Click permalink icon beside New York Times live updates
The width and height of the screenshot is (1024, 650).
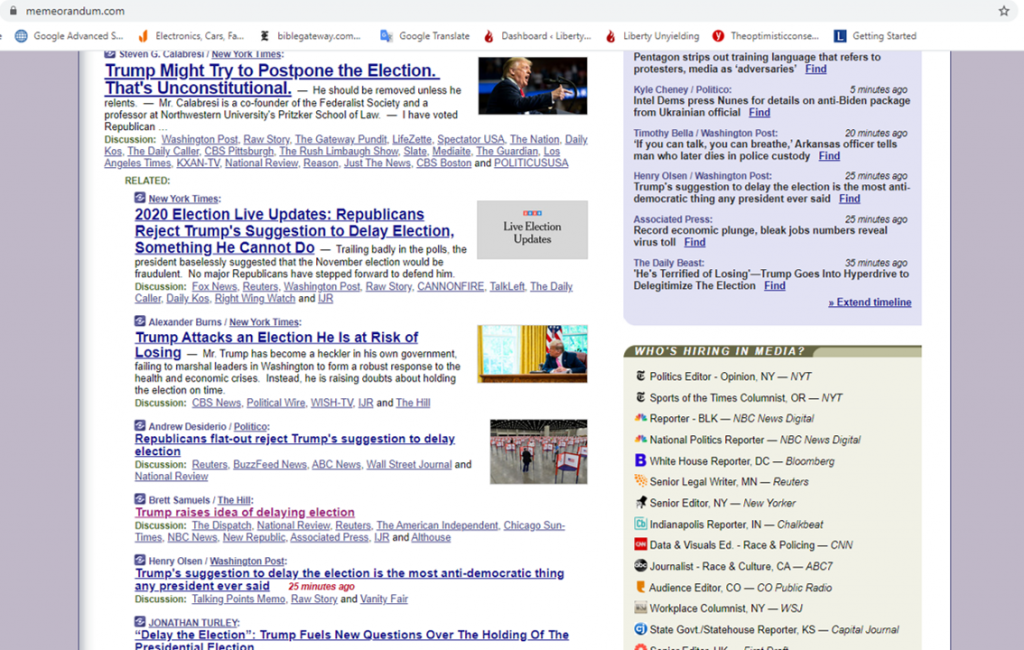140,197
